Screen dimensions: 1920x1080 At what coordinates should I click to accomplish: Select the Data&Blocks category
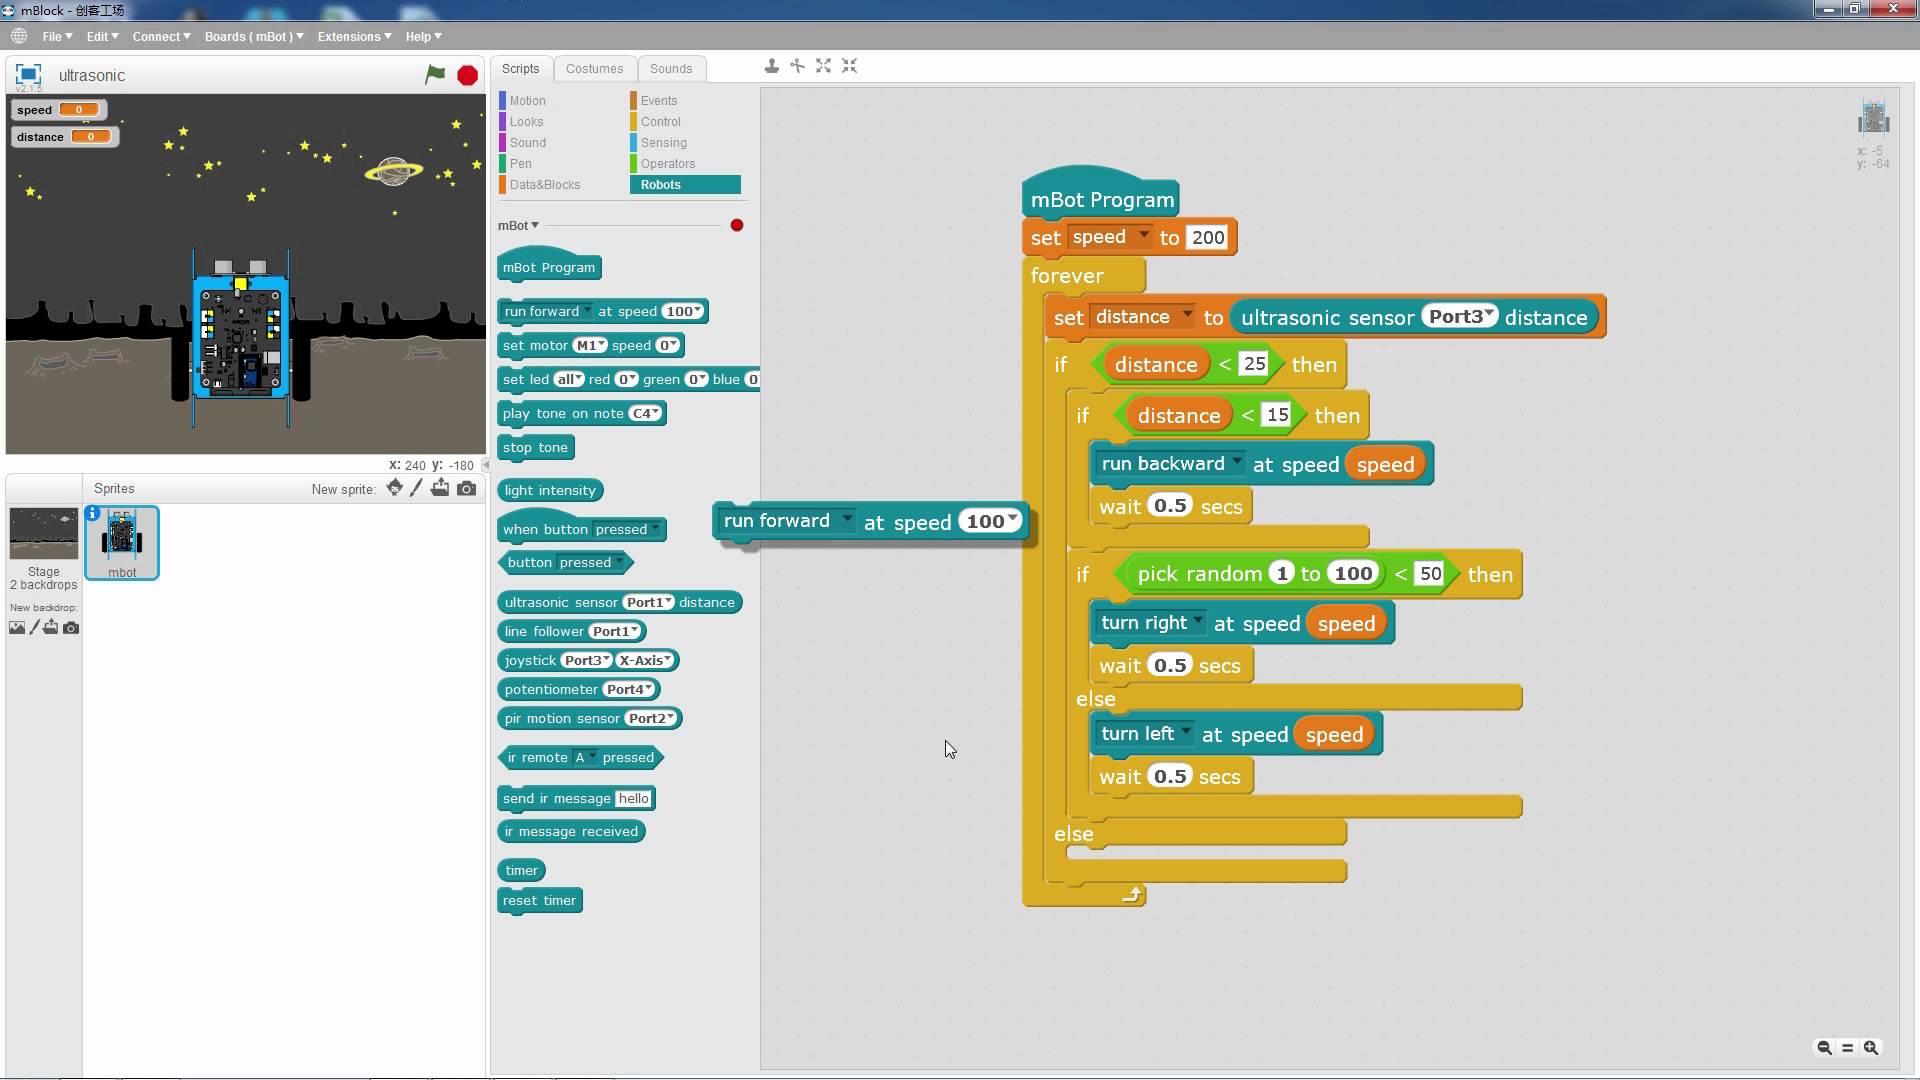[544, 185]
